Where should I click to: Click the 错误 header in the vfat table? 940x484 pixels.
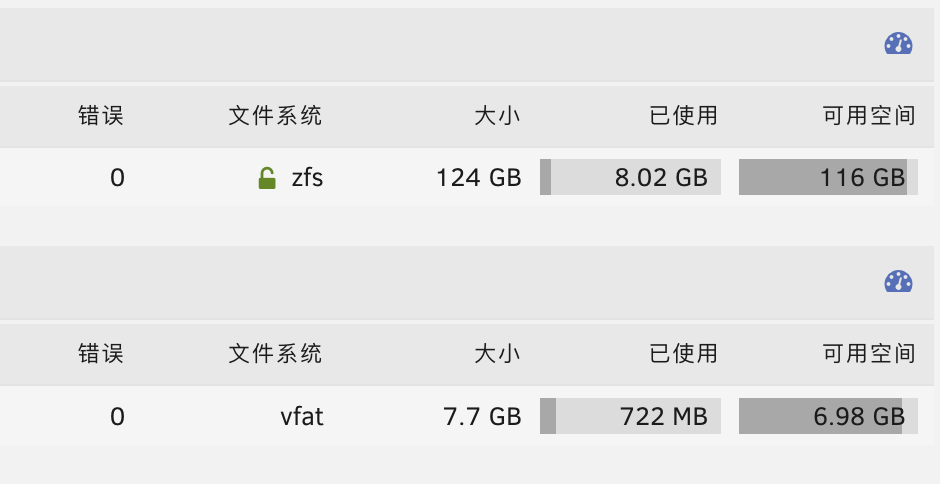101,353
